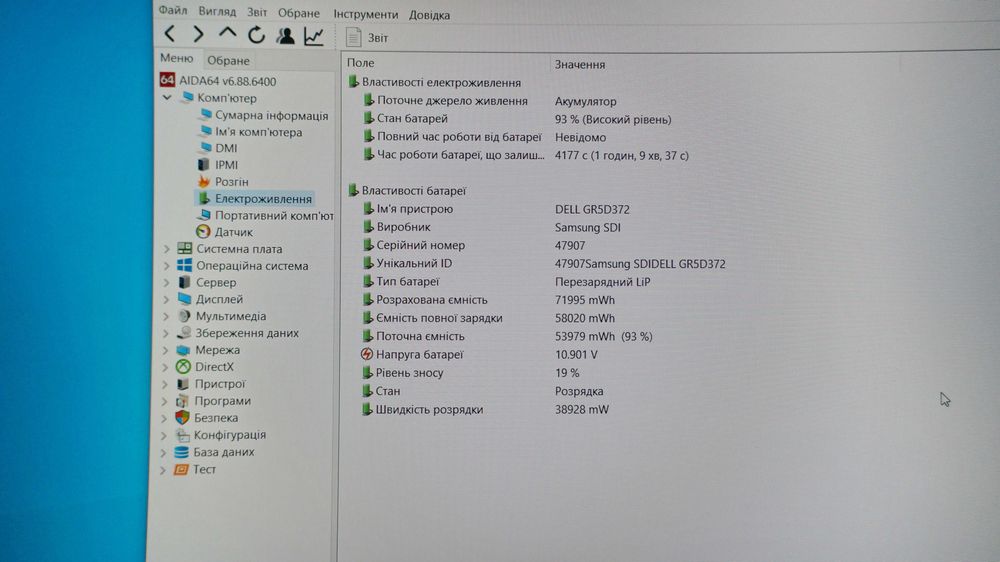Go up one level with the Up arrow
1000x562 pixels.
[x=228, y=33]
